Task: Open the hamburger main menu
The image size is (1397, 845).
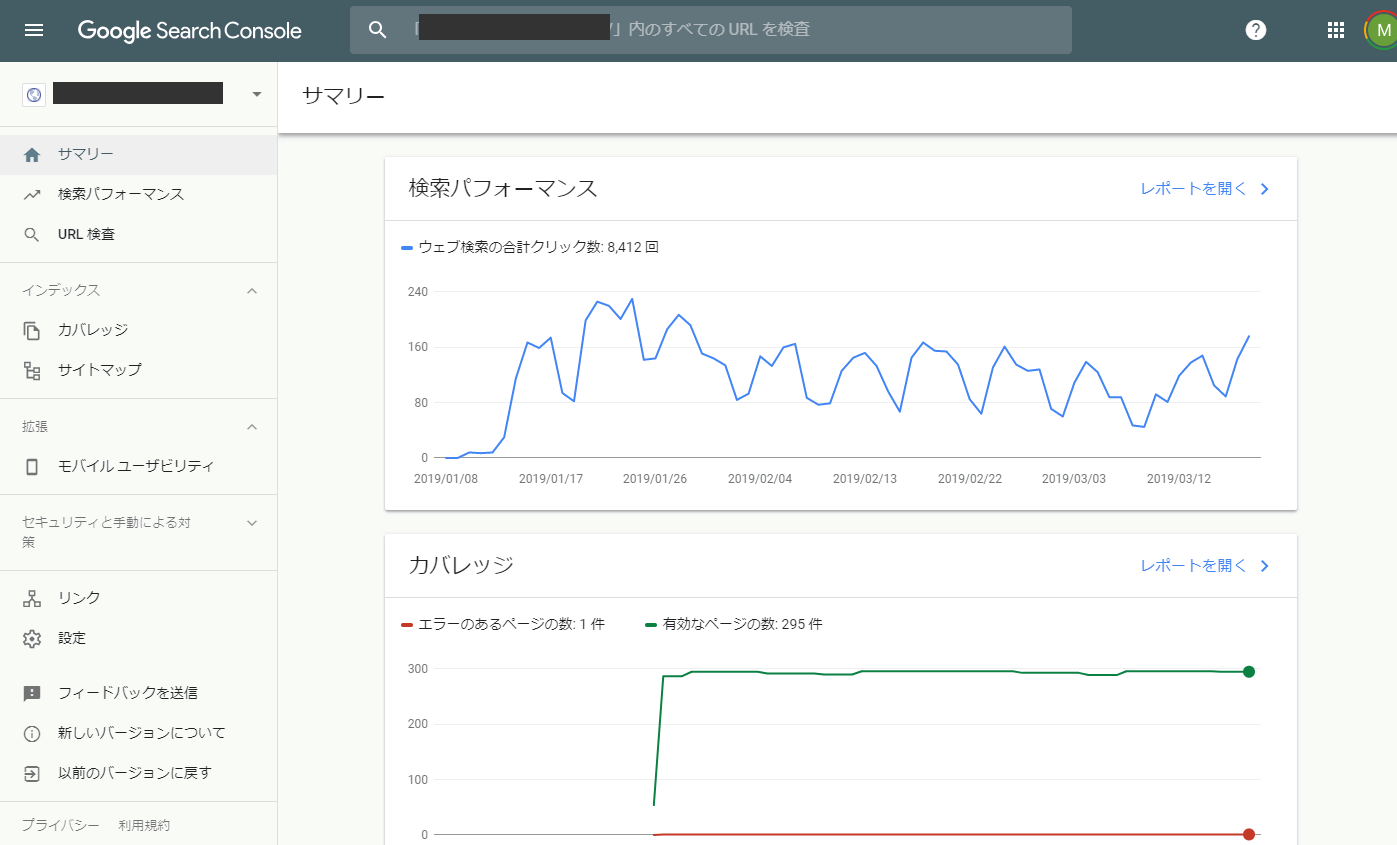Action: (x=34, y=30)
